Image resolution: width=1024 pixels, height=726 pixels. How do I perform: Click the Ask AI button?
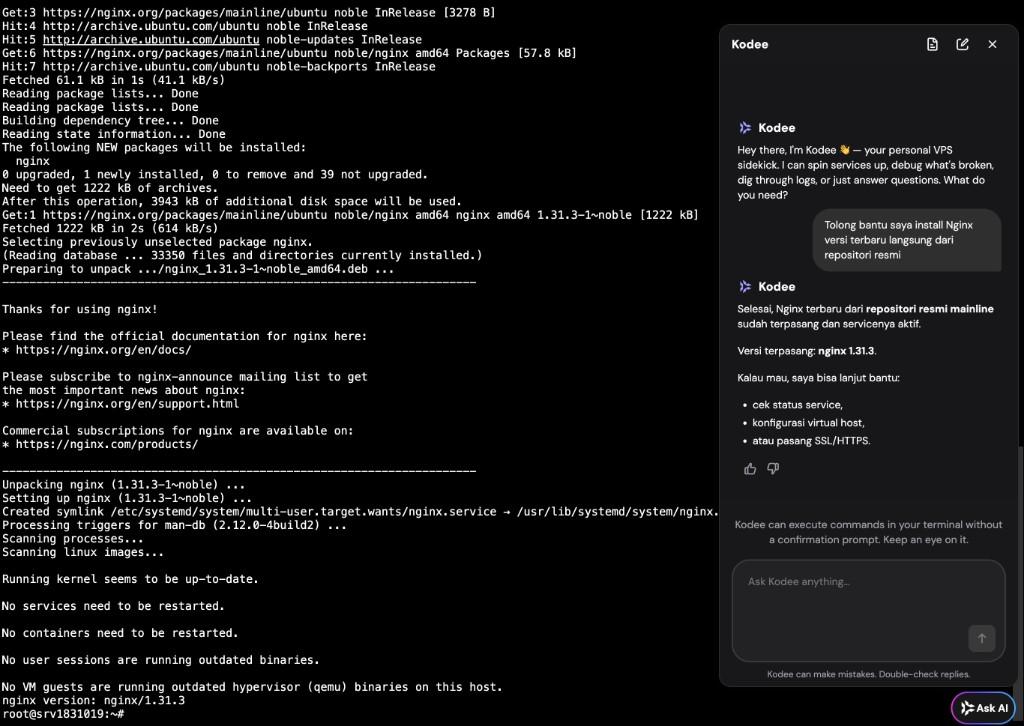coord(984,708)
